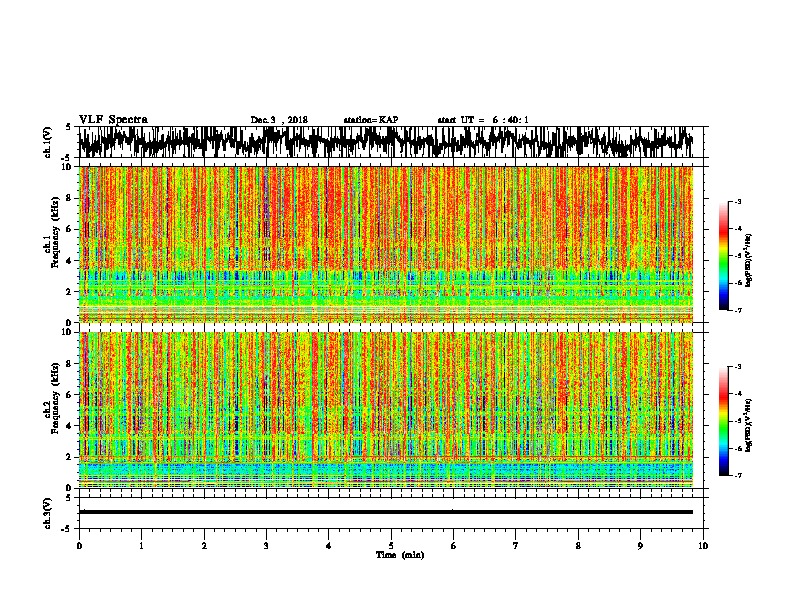
Task: Click the ch.2 color bar "-7" tick label
Action: coord(738,476)
